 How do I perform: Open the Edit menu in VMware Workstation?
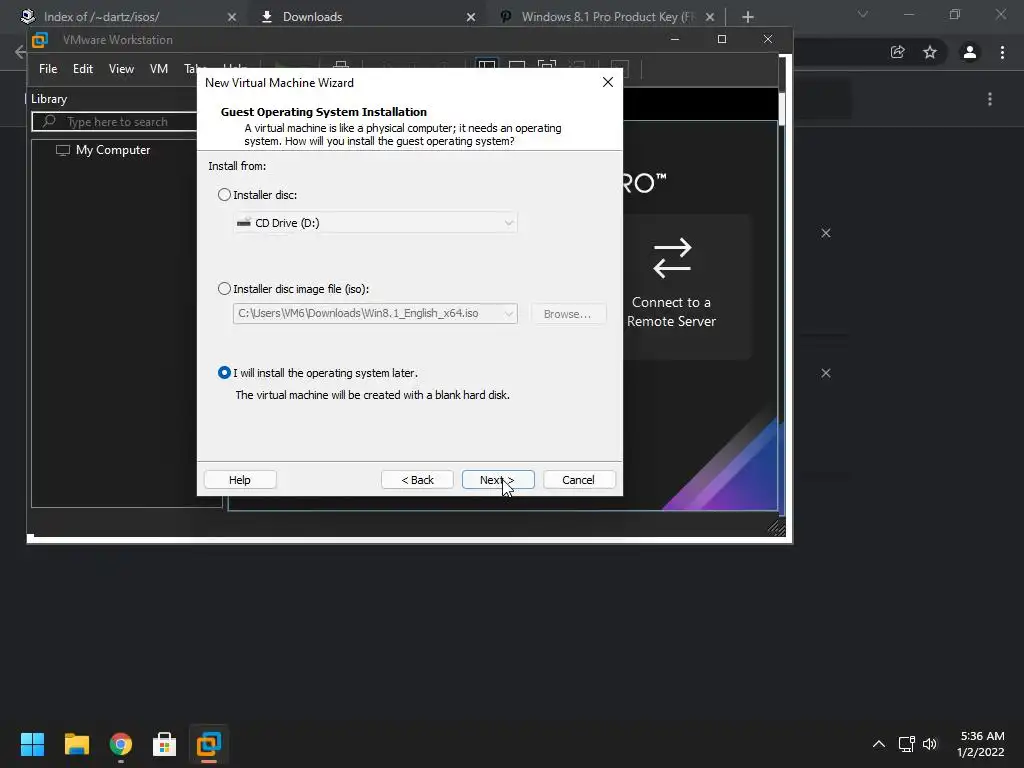[83, 69]
